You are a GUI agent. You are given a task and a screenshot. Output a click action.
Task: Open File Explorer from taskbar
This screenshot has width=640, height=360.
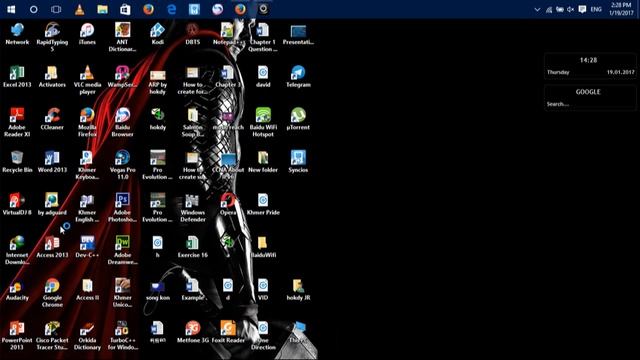point(102,9)
